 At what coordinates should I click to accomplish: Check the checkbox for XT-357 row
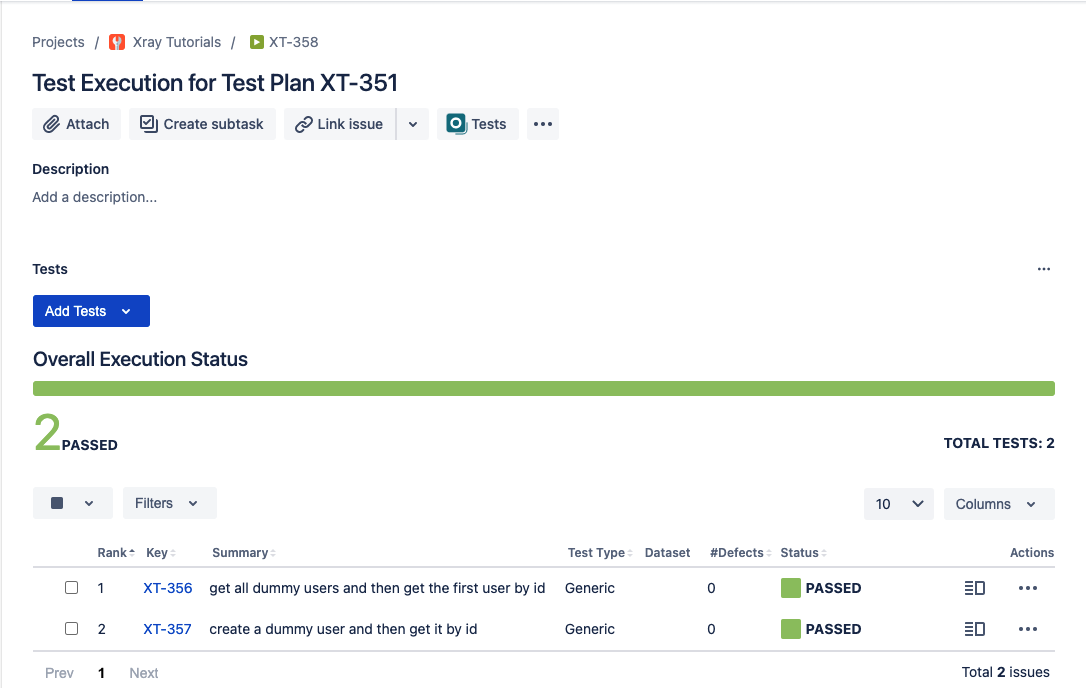(x=71, y=628)
